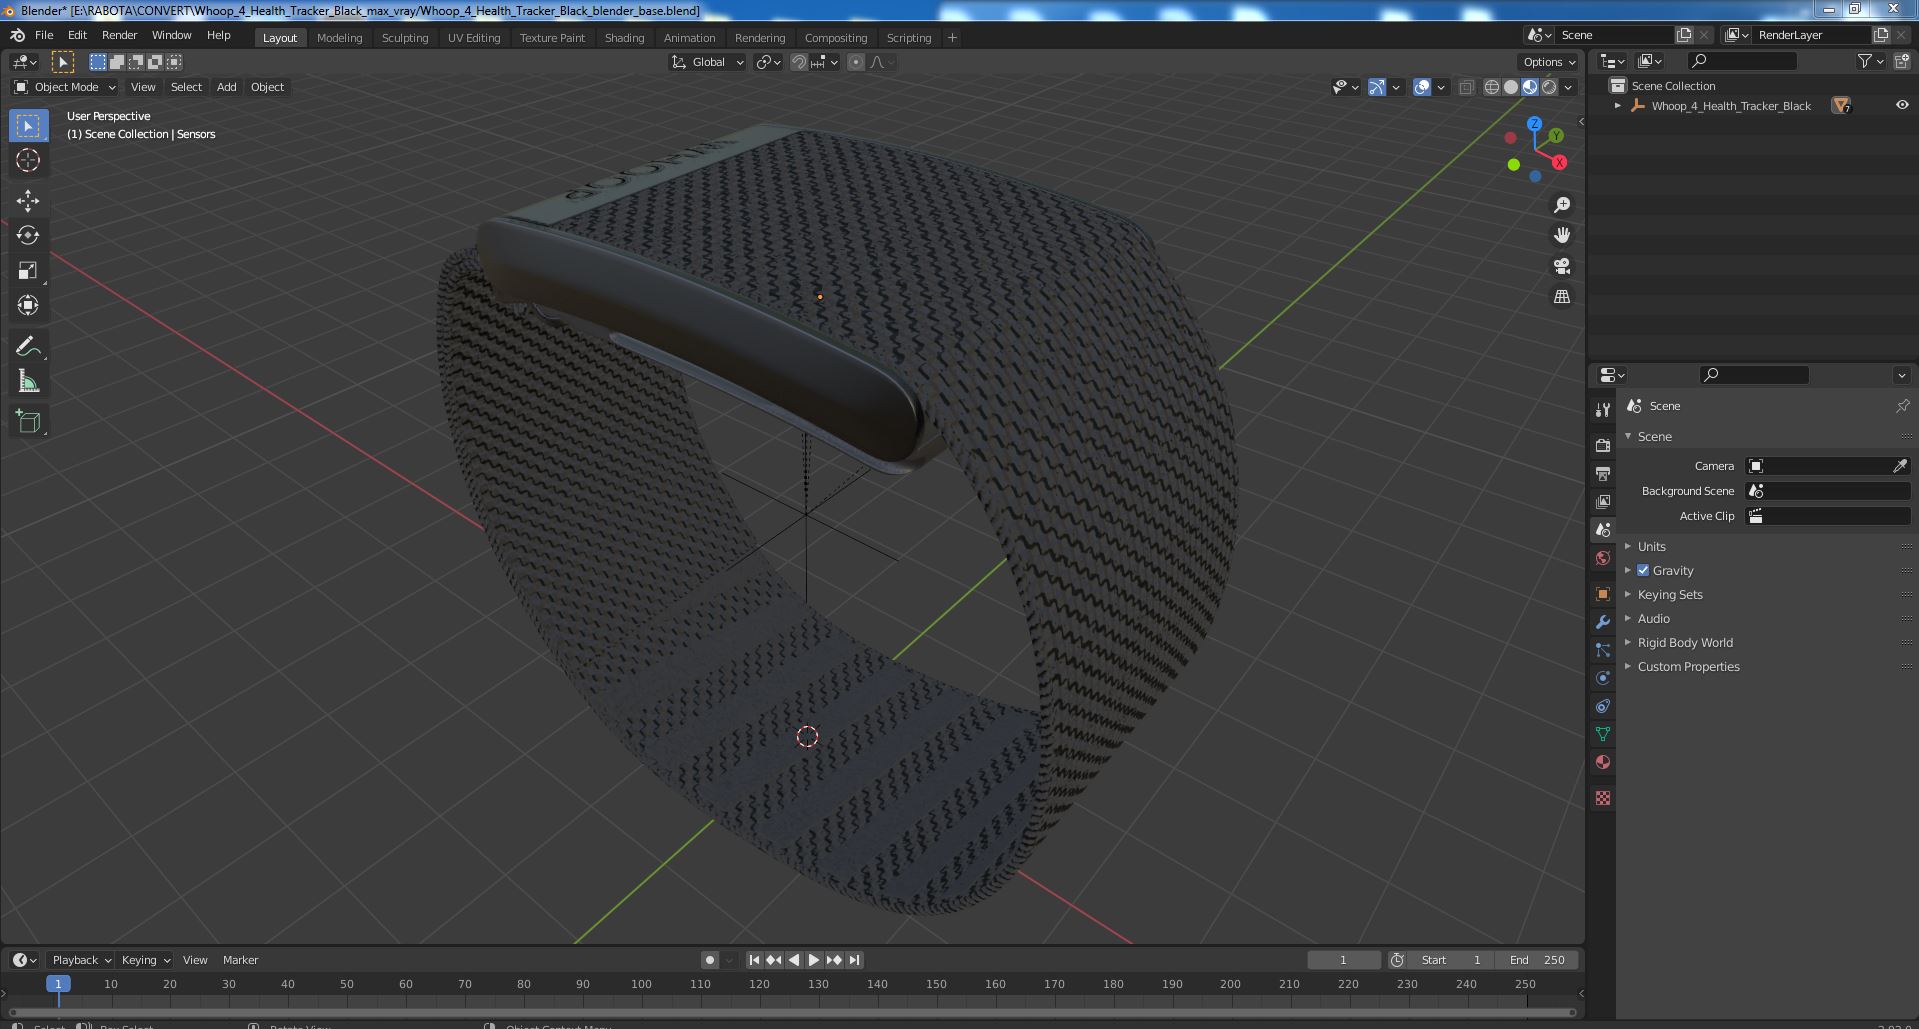Viewport: 1919px width, 1029px height.
Task: Switch to the Shading workspace tab
Action: pyautogui.click(x=624, y=38)
